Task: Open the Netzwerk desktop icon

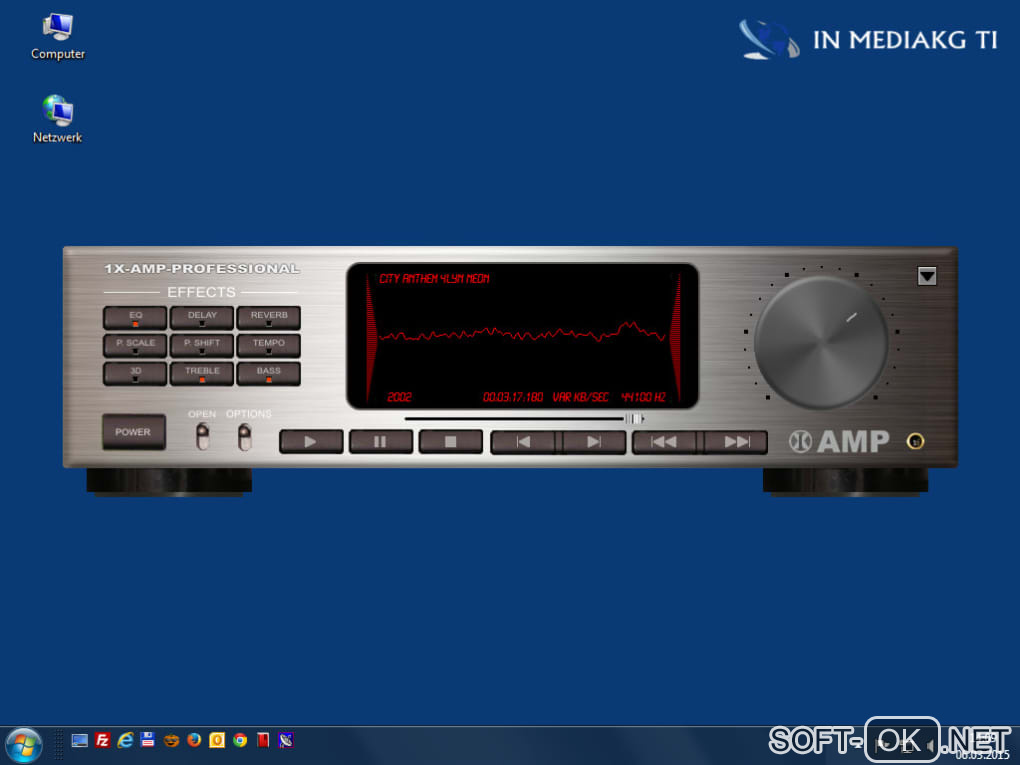Action: [x=57, y=120]
